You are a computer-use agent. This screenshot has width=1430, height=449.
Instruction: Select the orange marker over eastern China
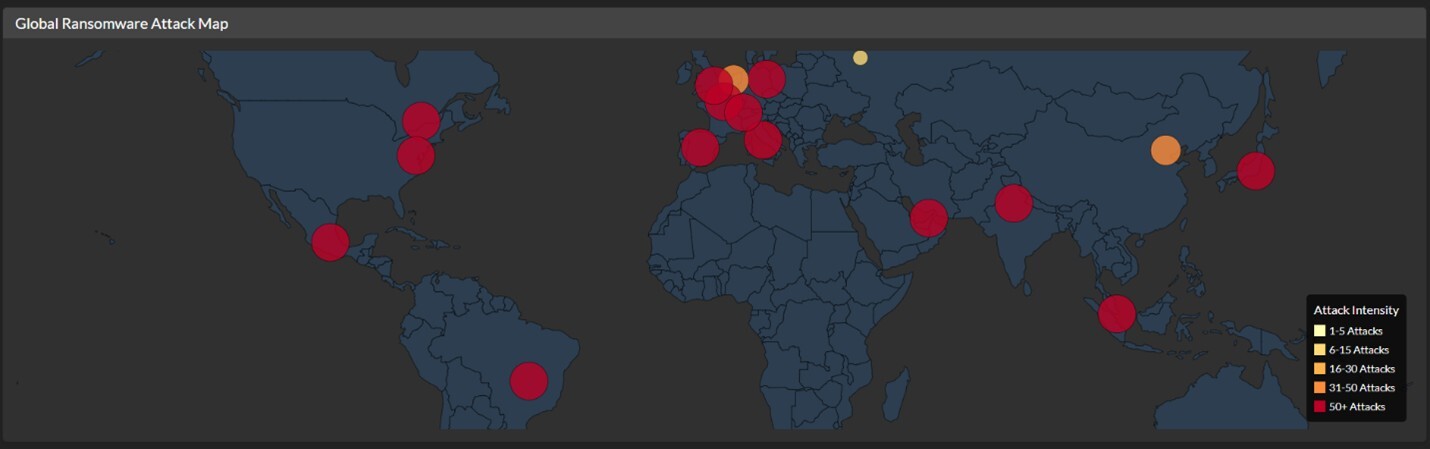pyautogui.click(x=1165, y=150)
